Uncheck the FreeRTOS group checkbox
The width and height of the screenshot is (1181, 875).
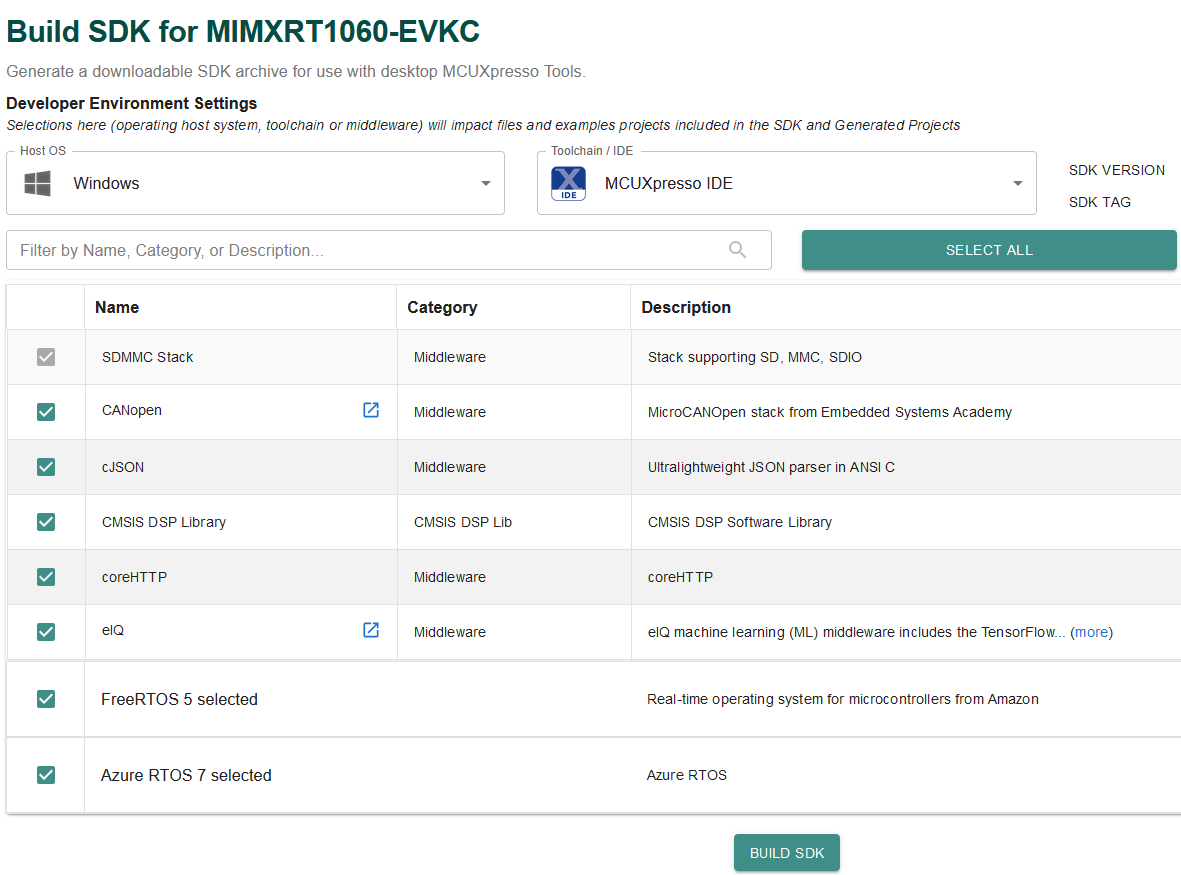(x=46, y=699)
